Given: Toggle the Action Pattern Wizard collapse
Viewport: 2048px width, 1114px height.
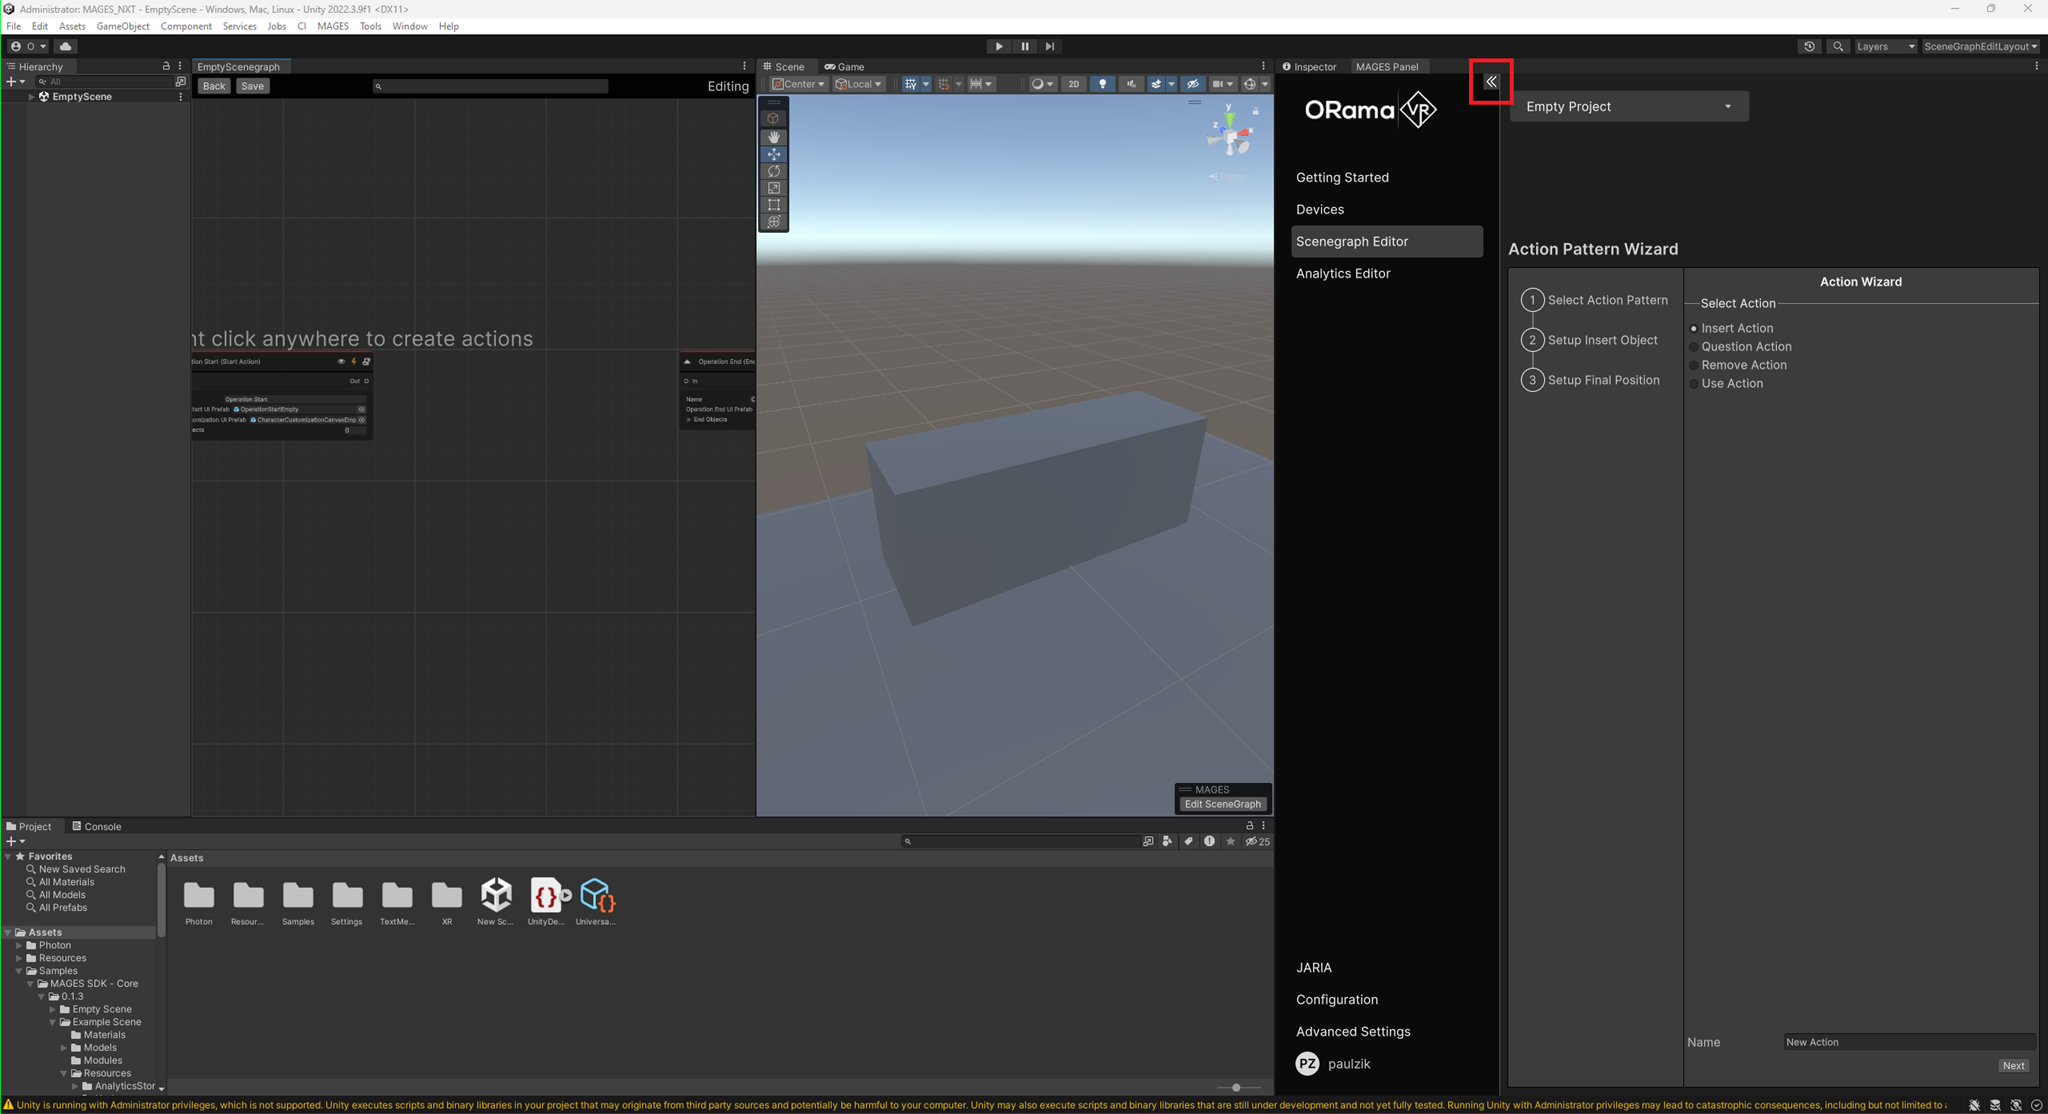Looking at the screenshot, I should click(x=1492, y=81).
